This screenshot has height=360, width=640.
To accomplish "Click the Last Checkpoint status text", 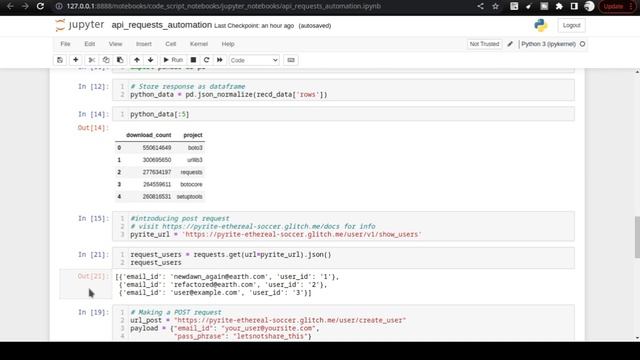I will (x=254, y=26).
